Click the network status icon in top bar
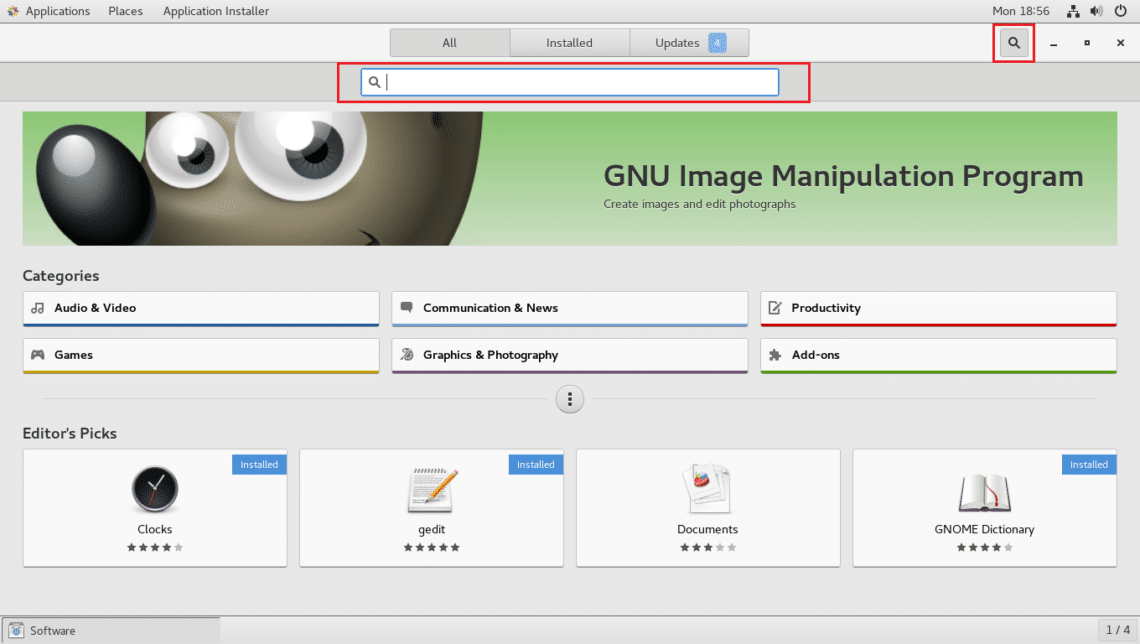Screen dimensions: 1140x644 coord(1073,11)
